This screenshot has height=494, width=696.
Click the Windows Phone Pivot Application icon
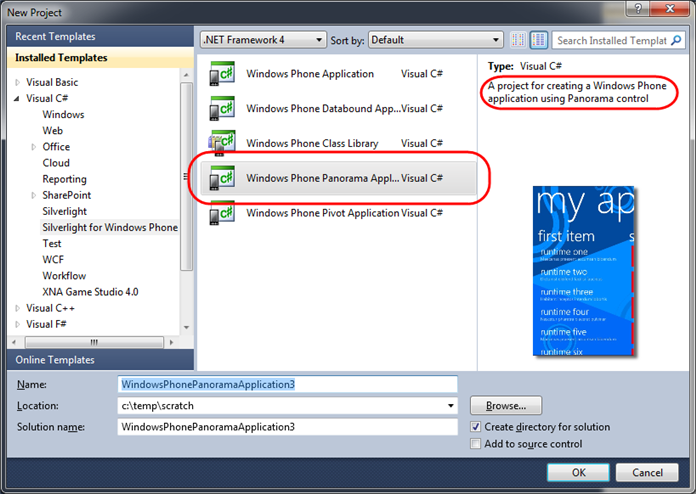tap(221, 213)
